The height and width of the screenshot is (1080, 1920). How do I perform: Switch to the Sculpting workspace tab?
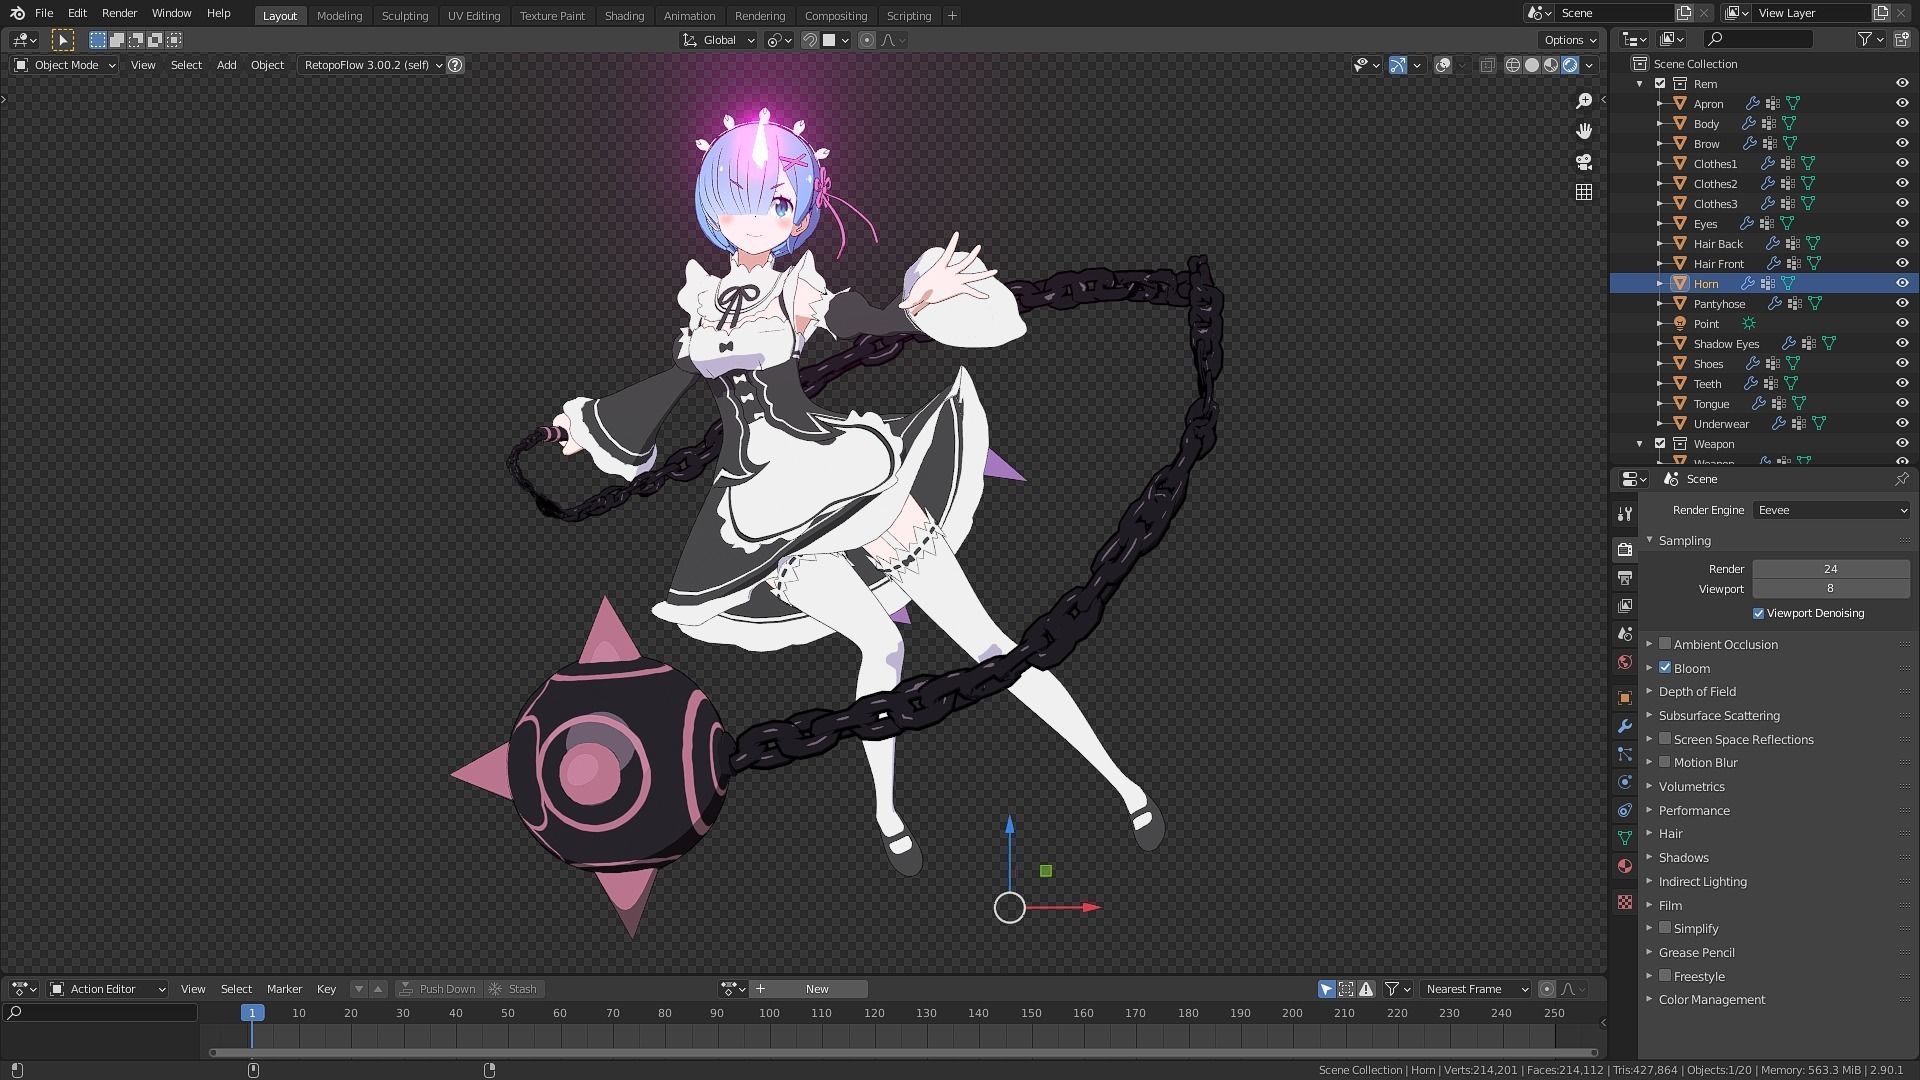[405, 16]
